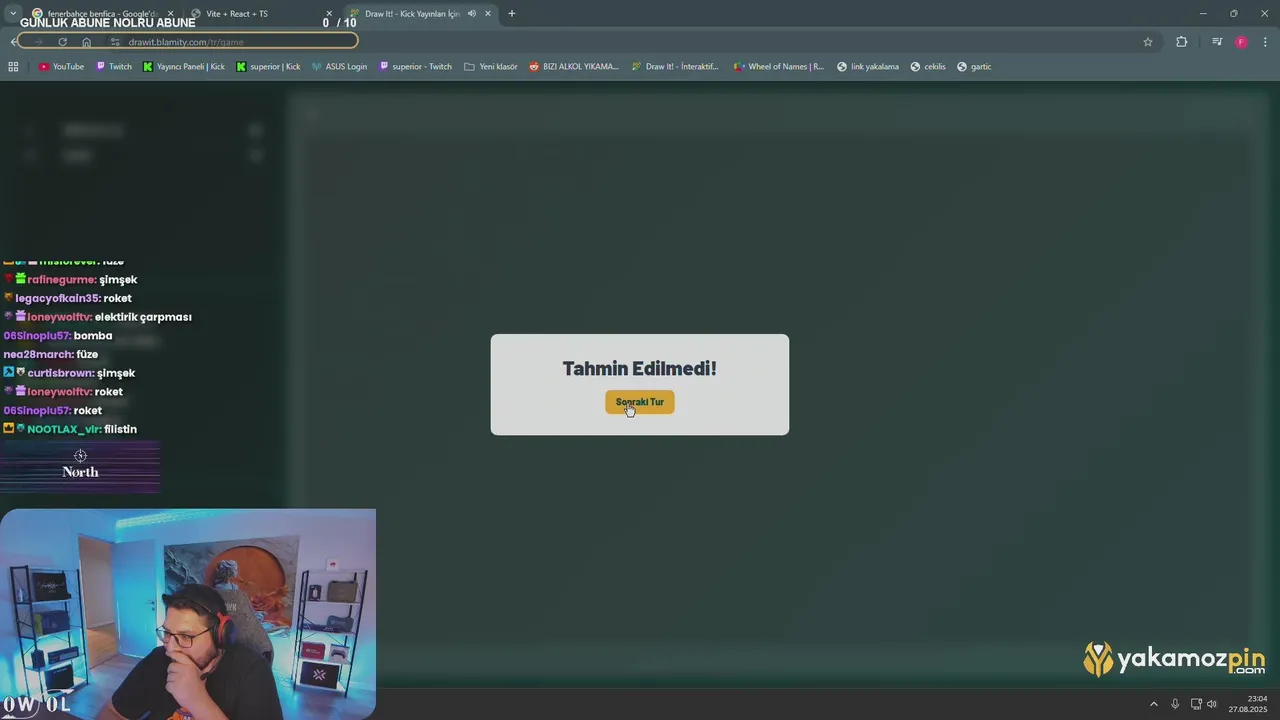Image resolution: width=1280 pixels, height=720 pixels.
Task: Switch to the fenerbahçe benfica Google tab
Action: [x=100, y=14]
